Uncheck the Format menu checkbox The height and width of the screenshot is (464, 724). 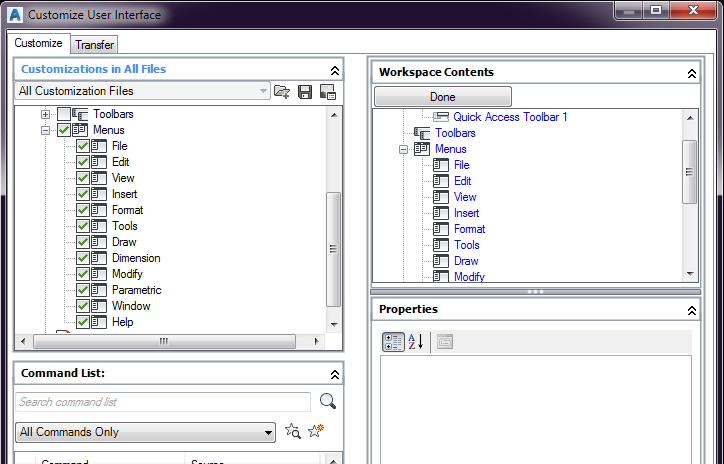[83, 210]
